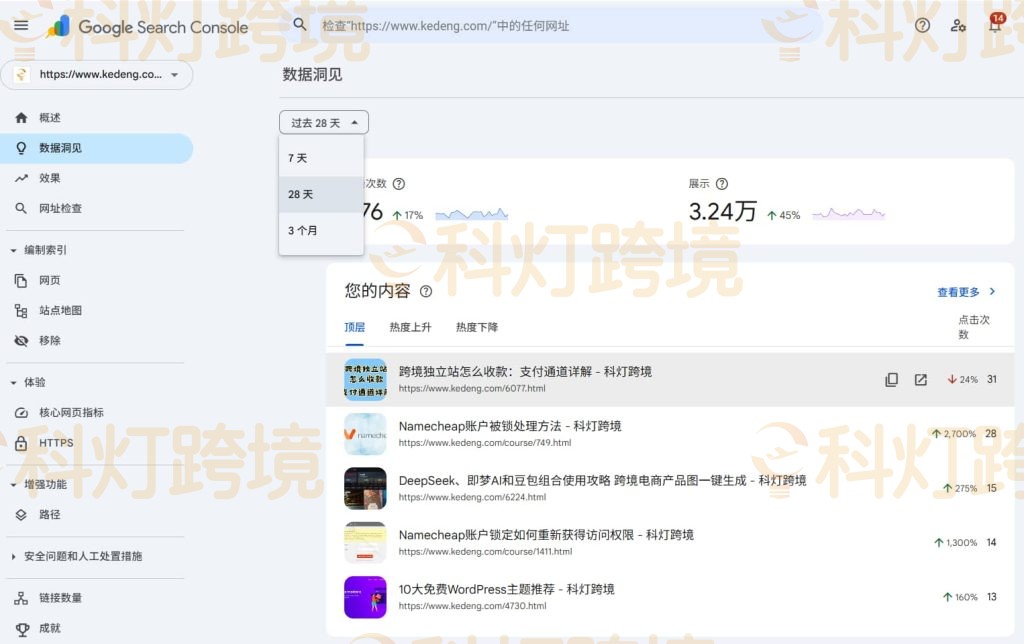Click the 成就 trophy icon
Viewport: 1024px width, 644px height.
(22, 628)
